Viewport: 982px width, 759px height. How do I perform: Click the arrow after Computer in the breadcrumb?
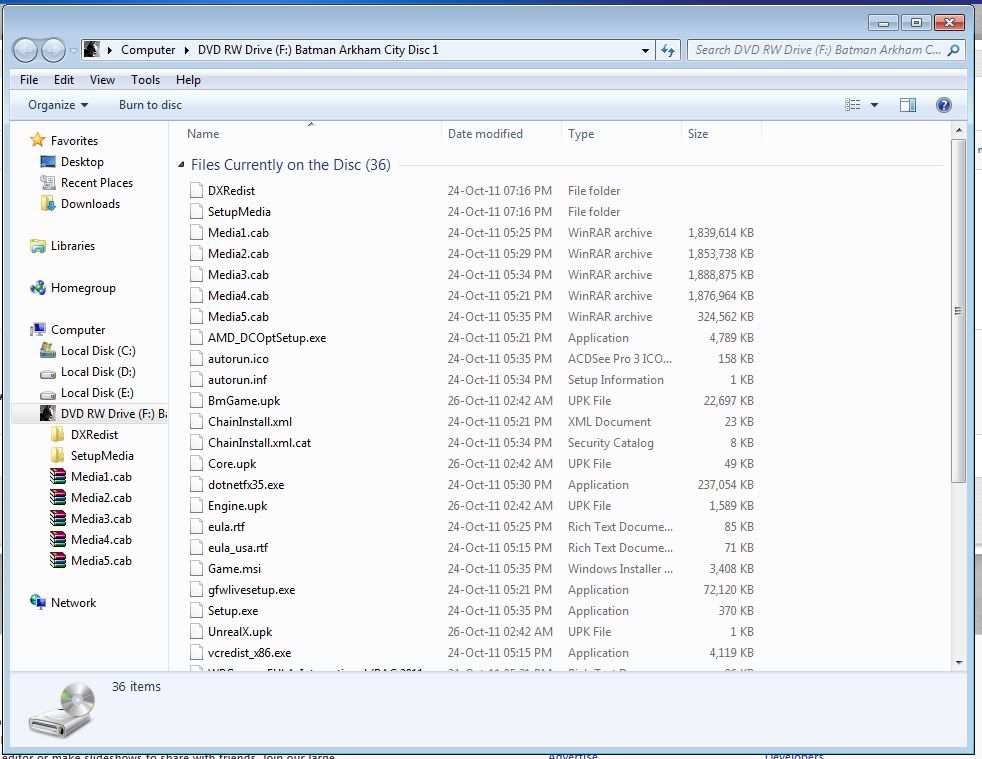coord(187,50)
